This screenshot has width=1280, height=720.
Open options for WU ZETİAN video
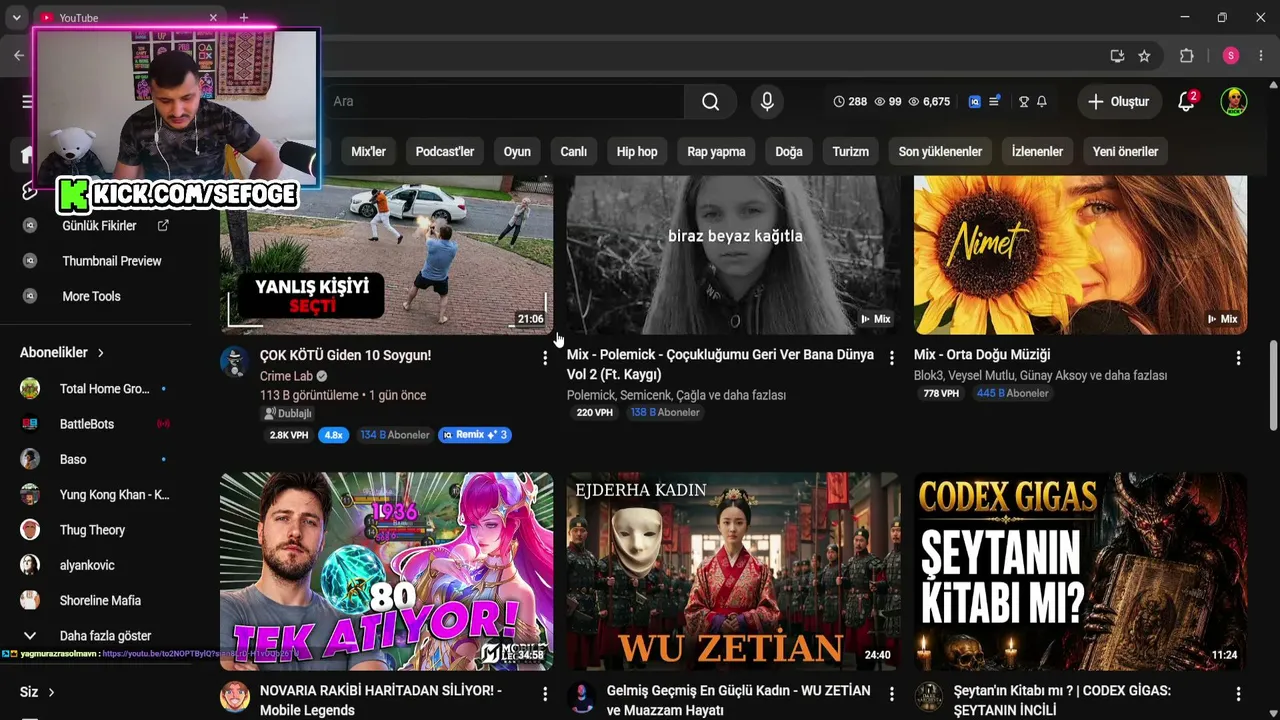pyautogui.click(x=892, y=693)
